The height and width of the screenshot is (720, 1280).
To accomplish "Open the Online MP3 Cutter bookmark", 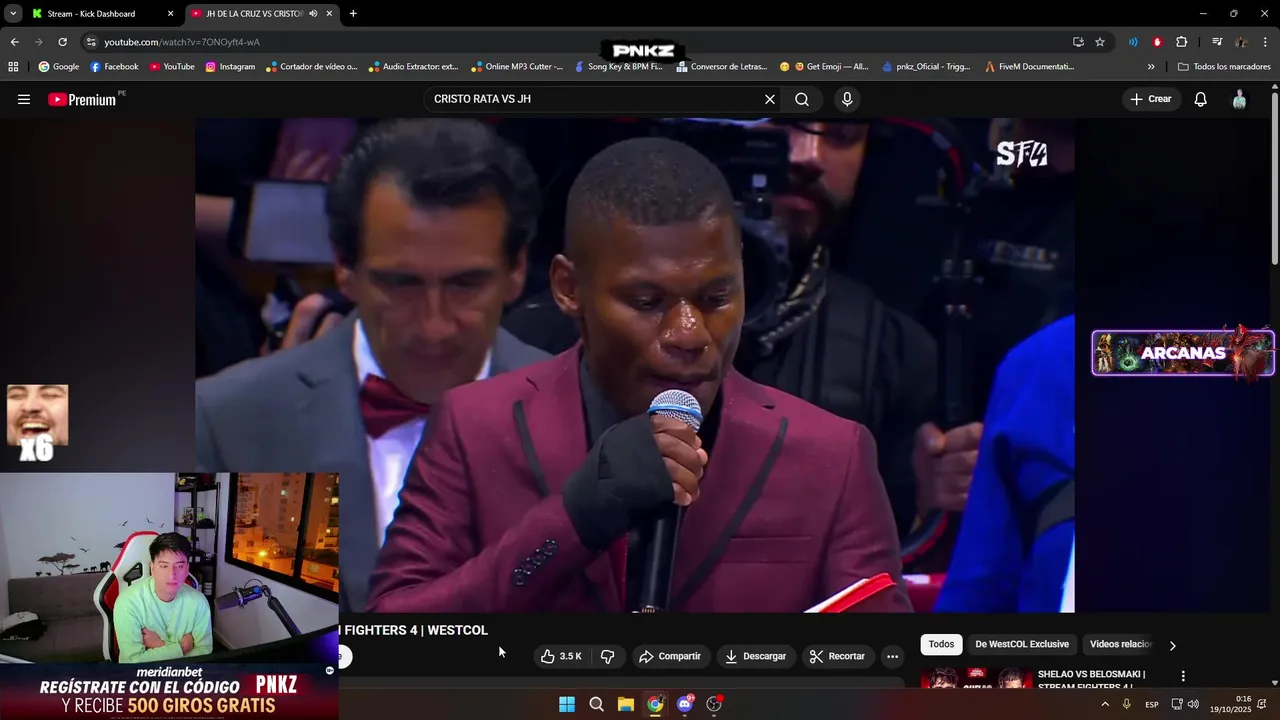I will [516, 67].
